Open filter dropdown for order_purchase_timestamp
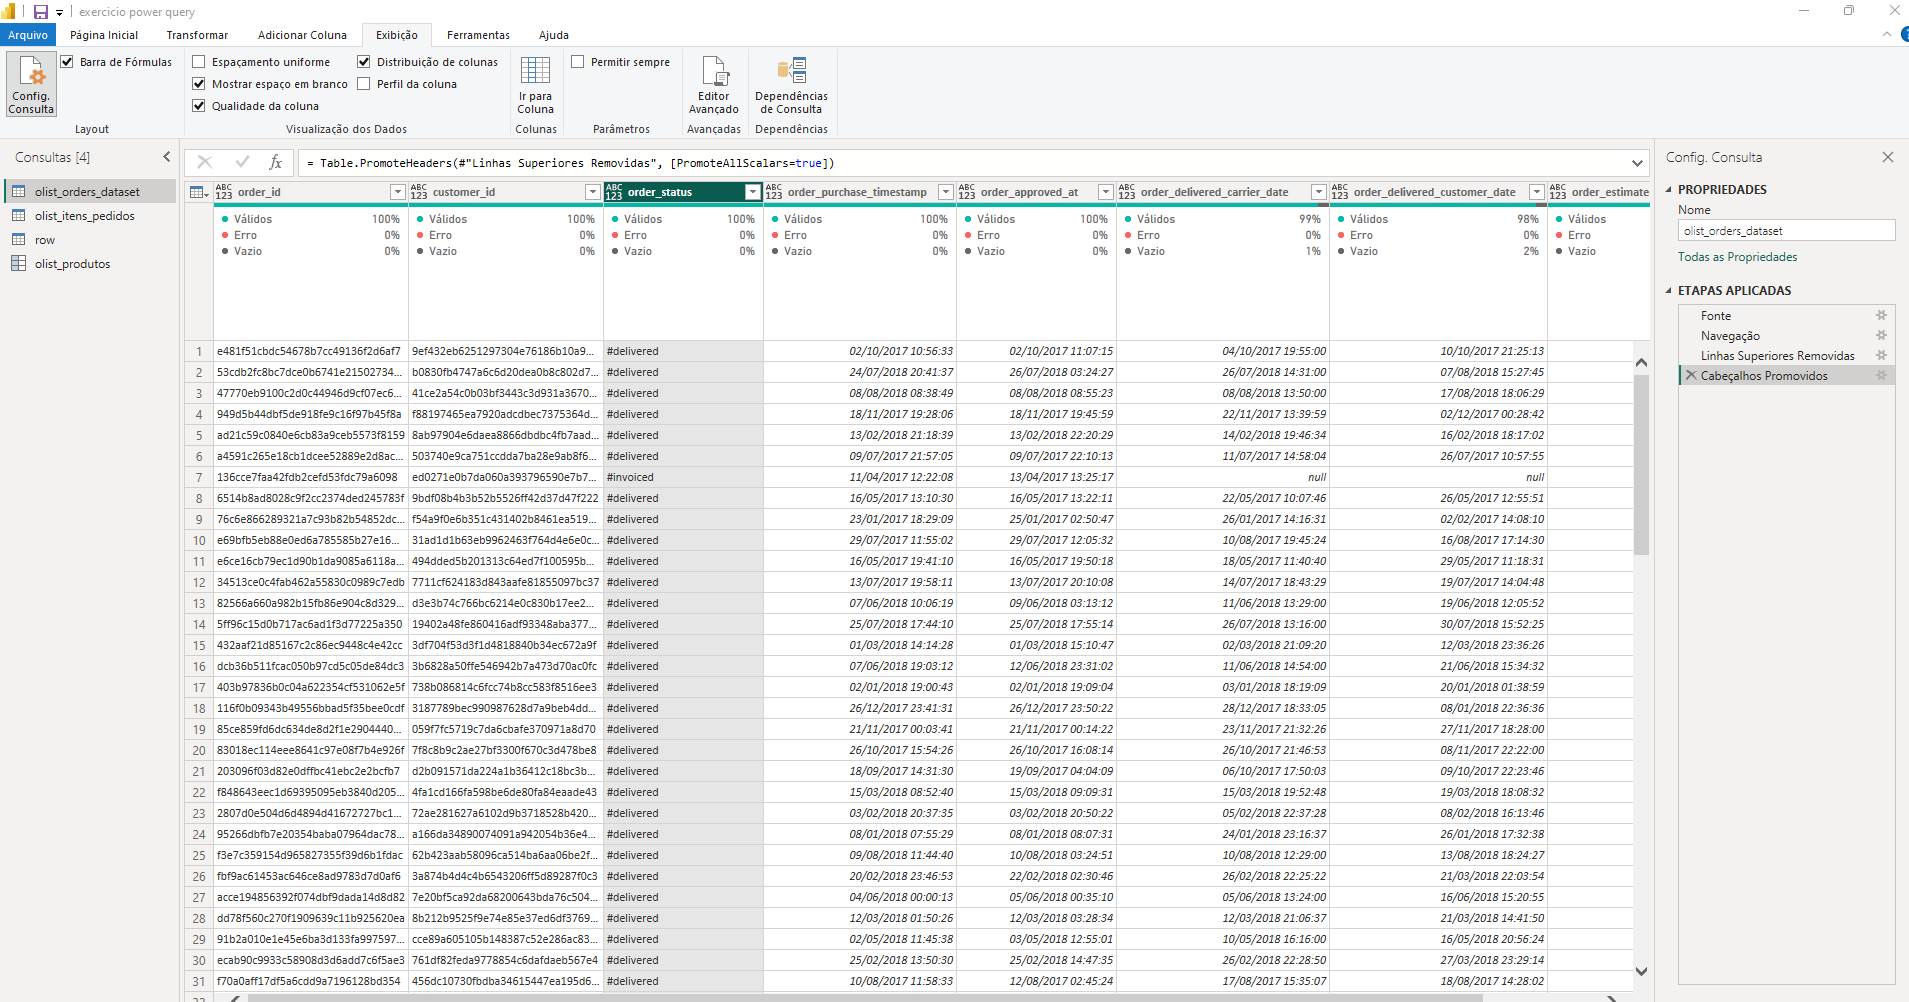 pos(945,192)
